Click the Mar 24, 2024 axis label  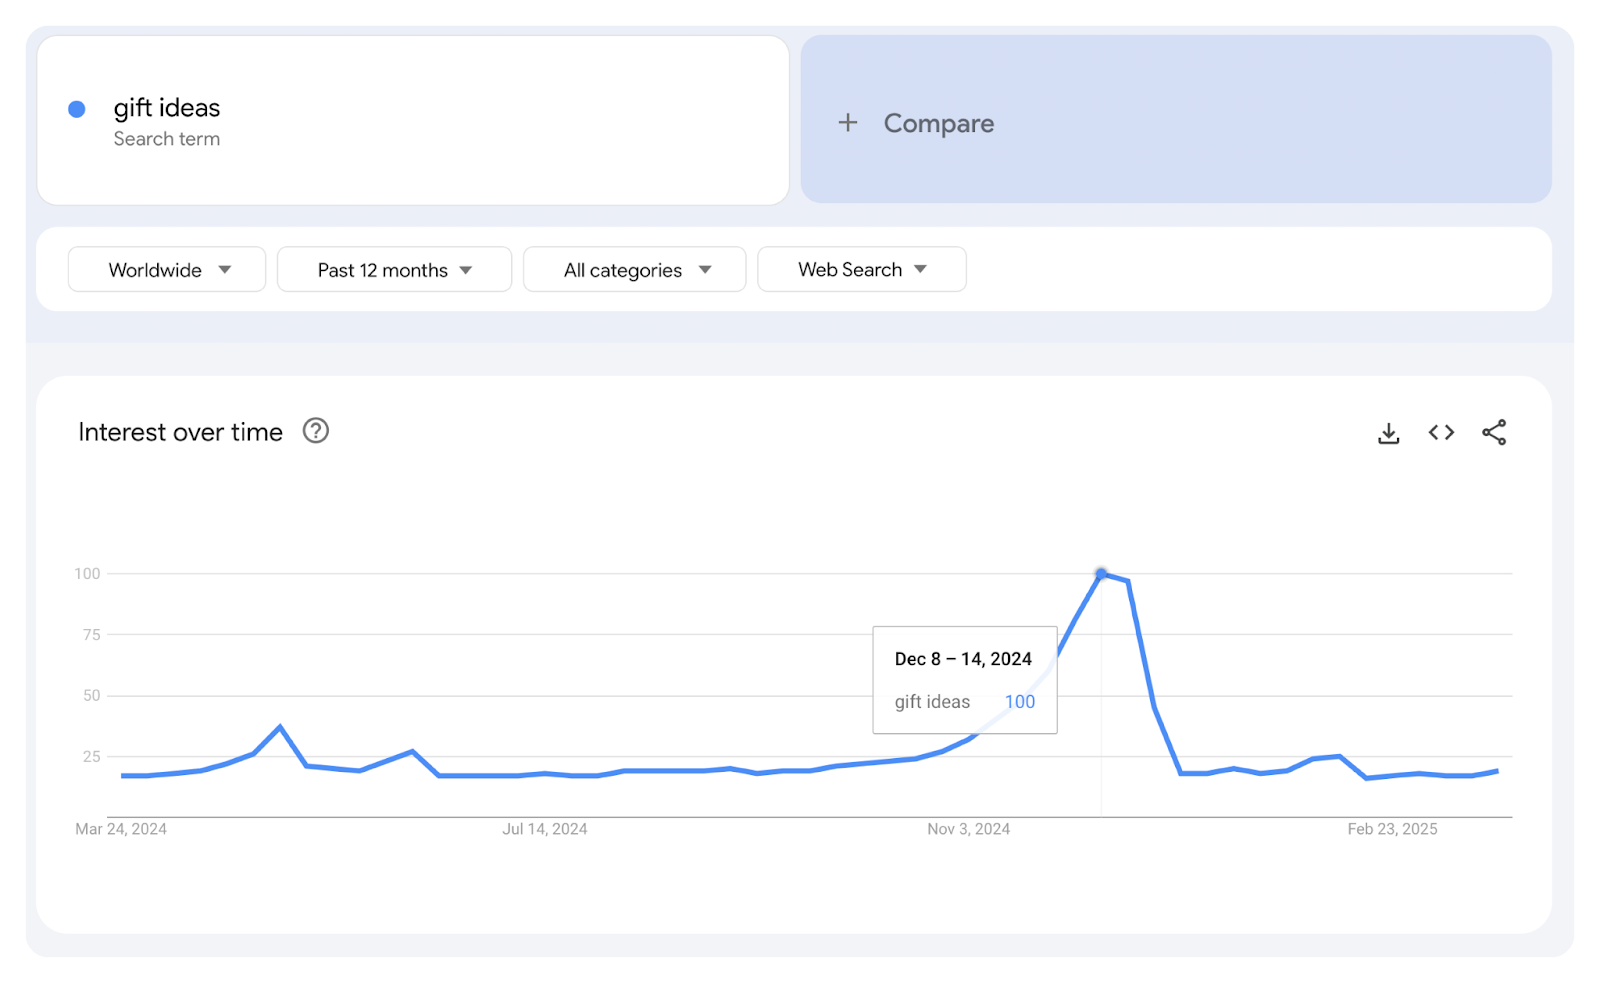[121, 829]
